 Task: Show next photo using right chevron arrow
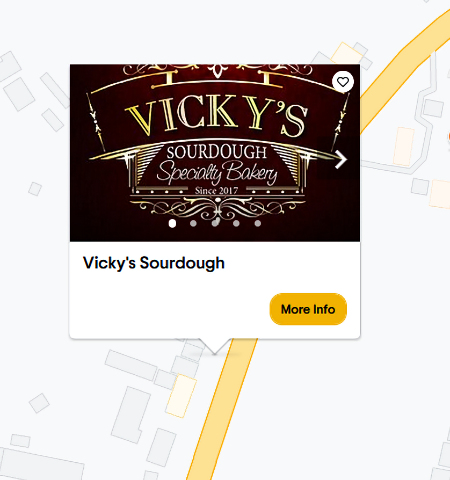[341, 160]
